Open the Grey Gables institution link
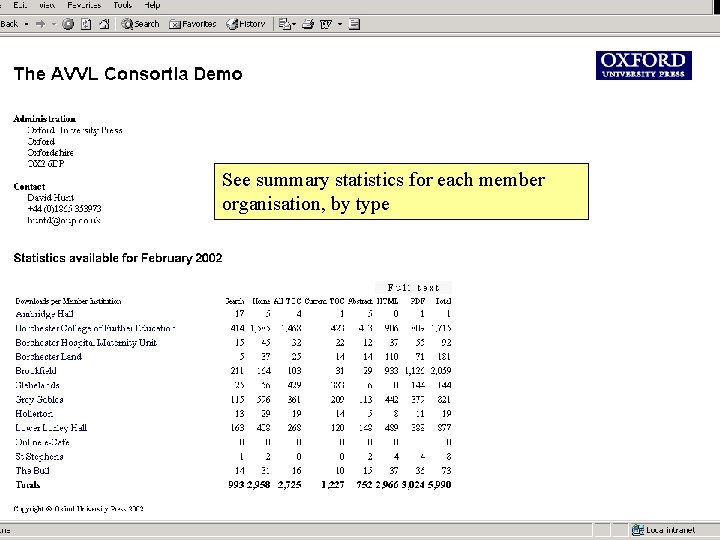 39,399
